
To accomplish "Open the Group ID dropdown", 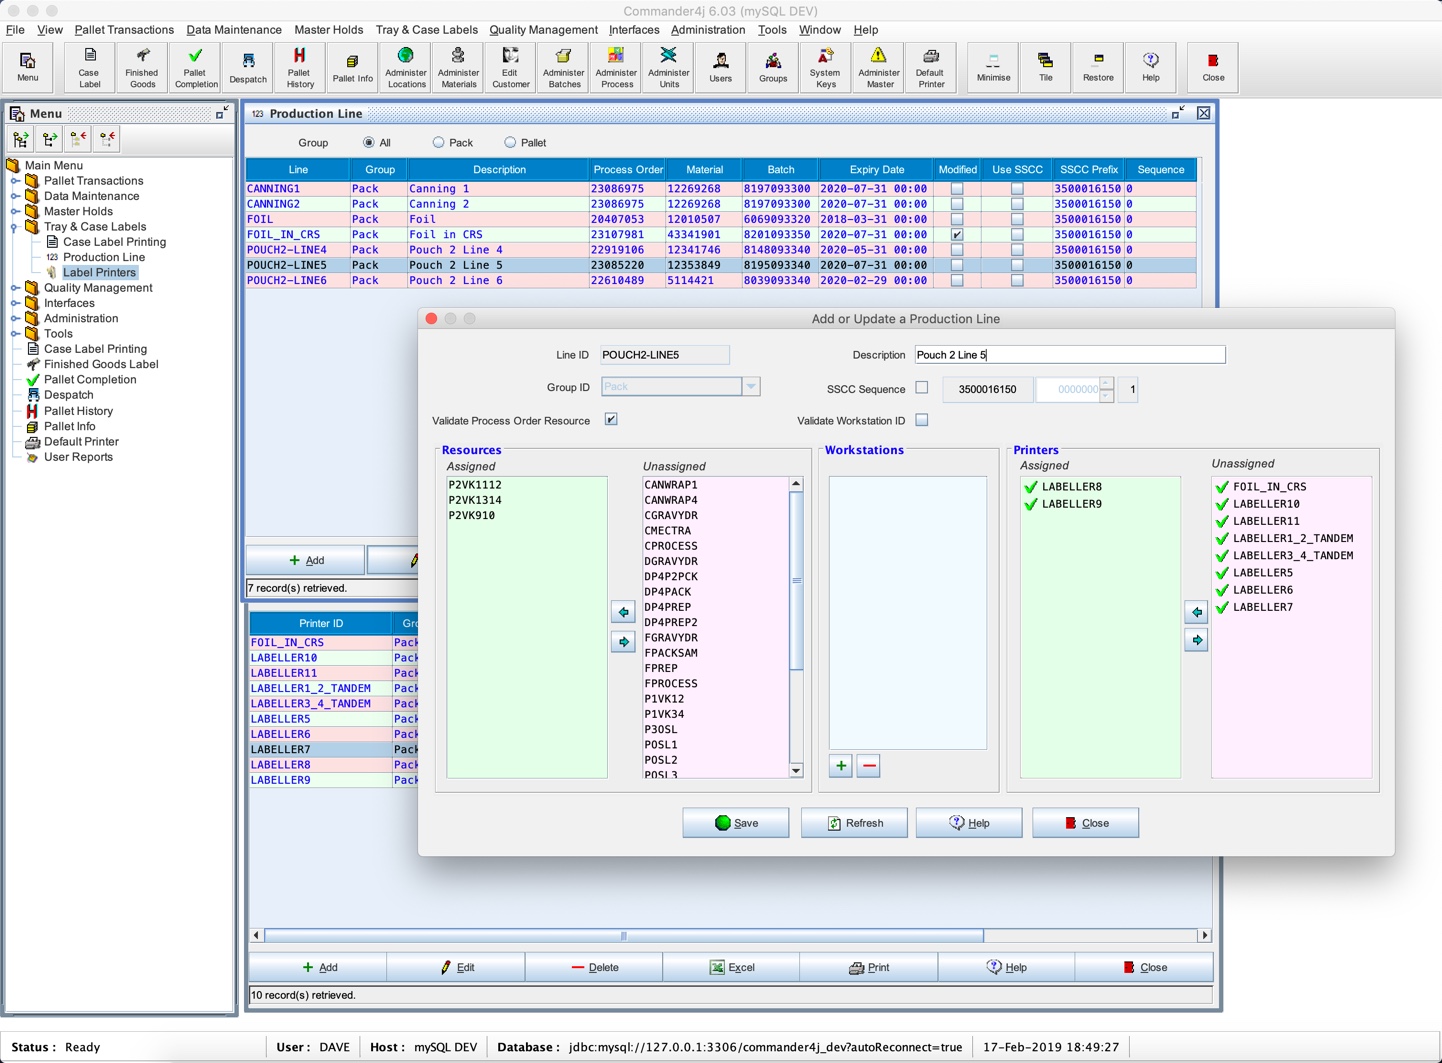I will [x=750, y=387].
